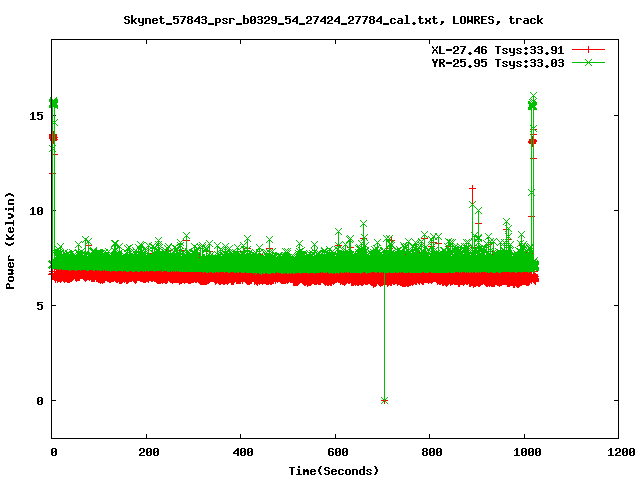This screenshot has height=480, width=640.
Task: Click the x-axis tick label 200
Action: (149, 452)
